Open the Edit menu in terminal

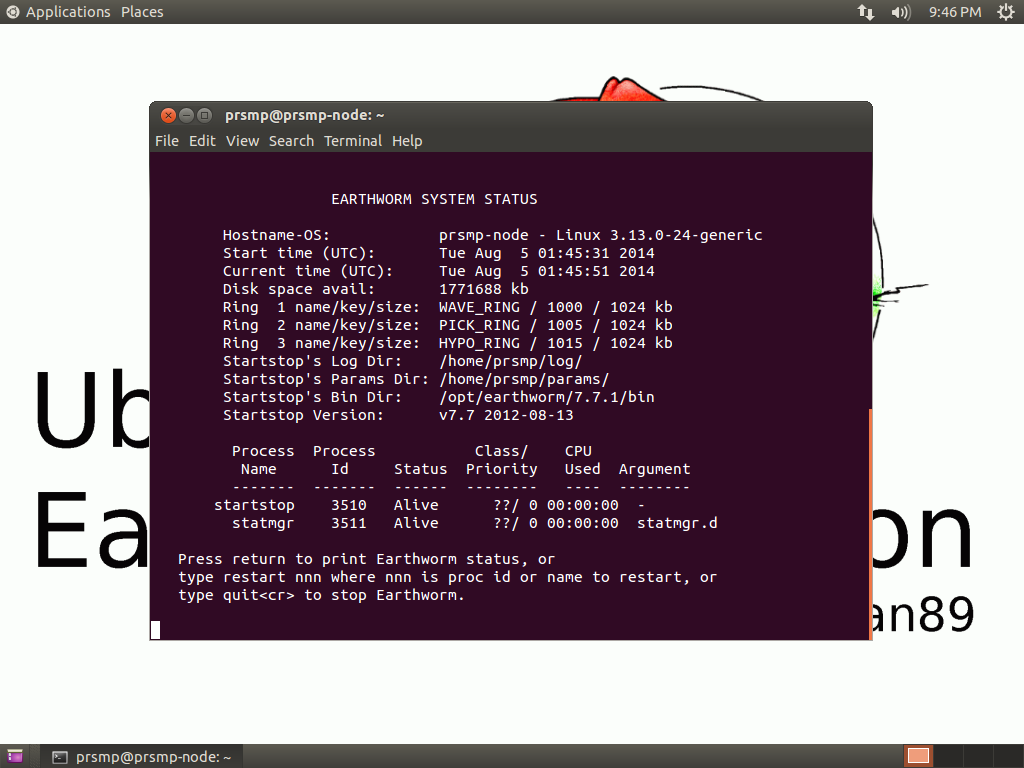pyautogui.click(x=202, y=141)
